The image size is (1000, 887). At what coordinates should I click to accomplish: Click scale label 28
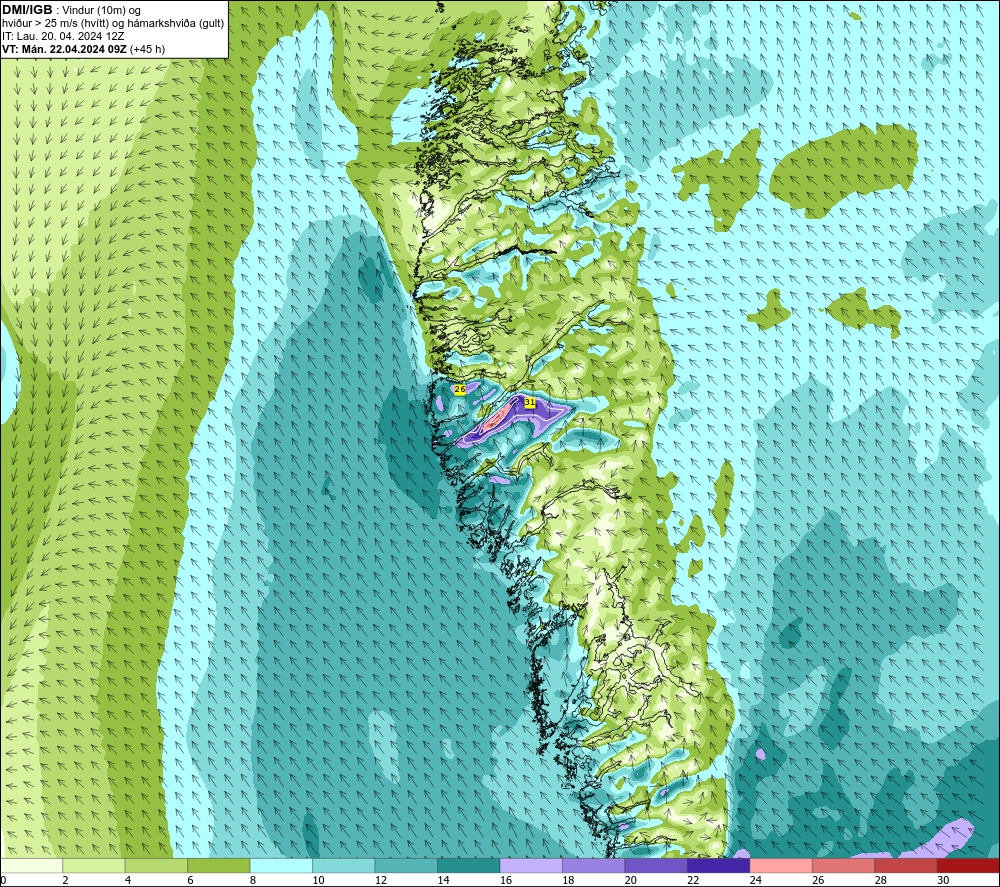[x=881, y=880]
